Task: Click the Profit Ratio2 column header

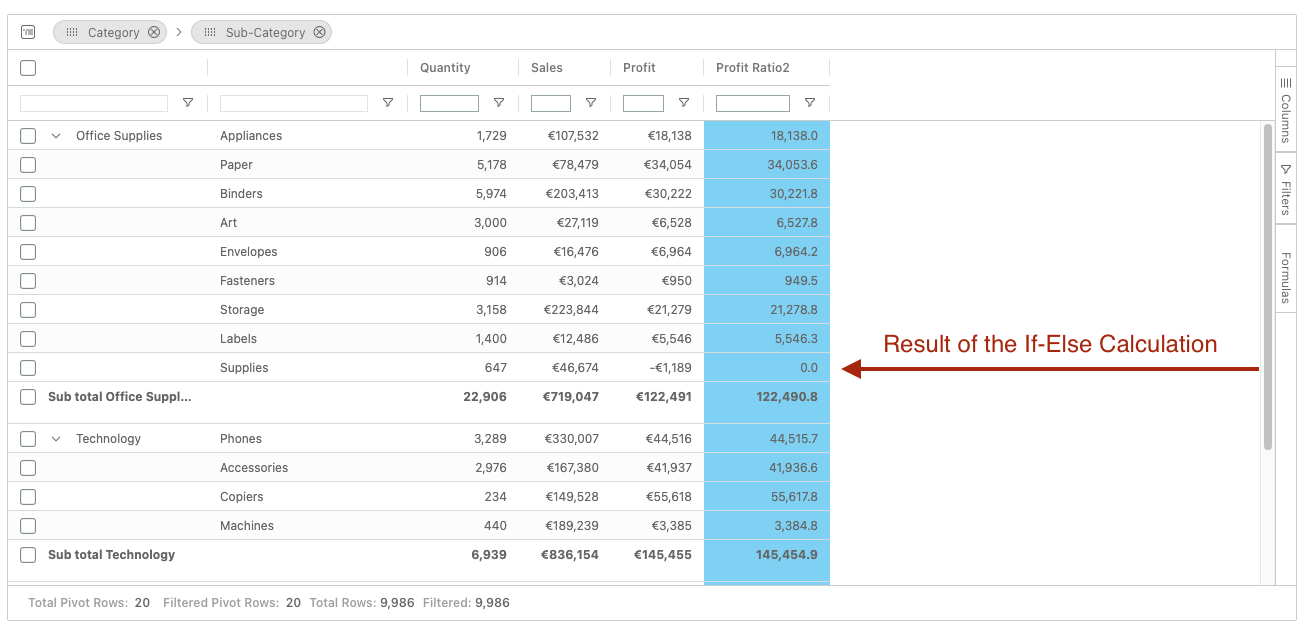Action: (752, 68)
